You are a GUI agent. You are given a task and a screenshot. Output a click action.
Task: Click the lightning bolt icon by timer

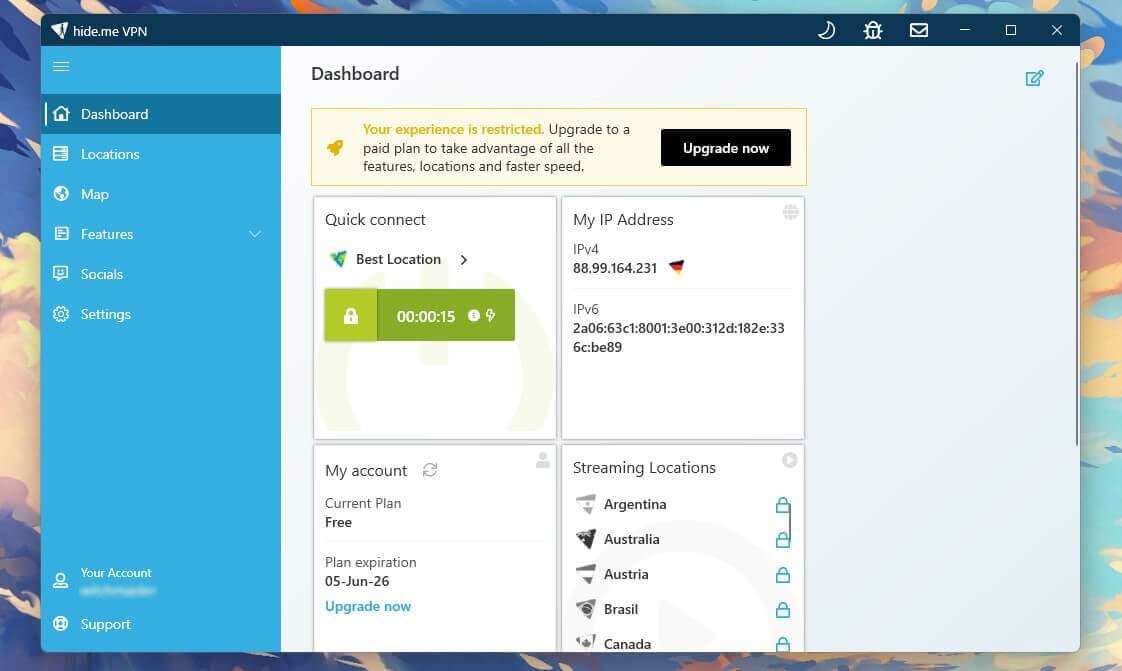click(x=491, y=315)
